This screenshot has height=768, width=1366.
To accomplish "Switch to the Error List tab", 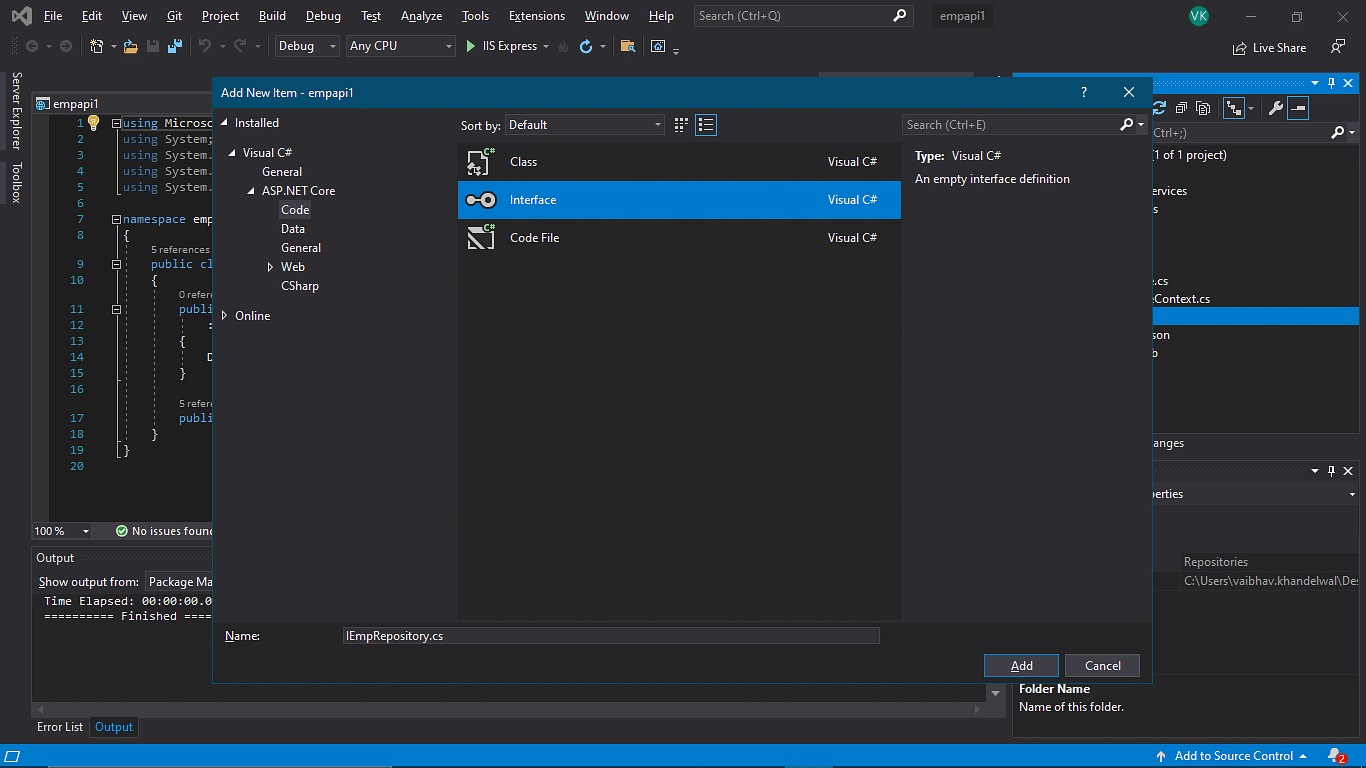I will [60, 727].
